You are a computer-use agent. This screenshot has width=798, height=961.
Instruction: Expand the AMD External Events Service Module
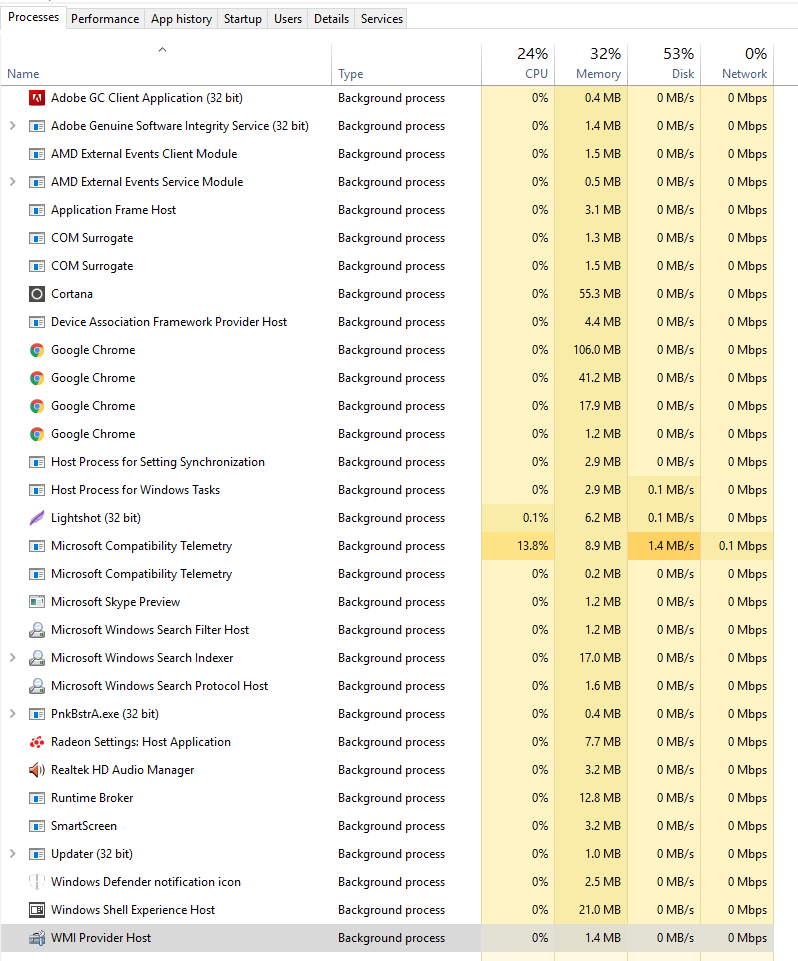pos(12,182)
